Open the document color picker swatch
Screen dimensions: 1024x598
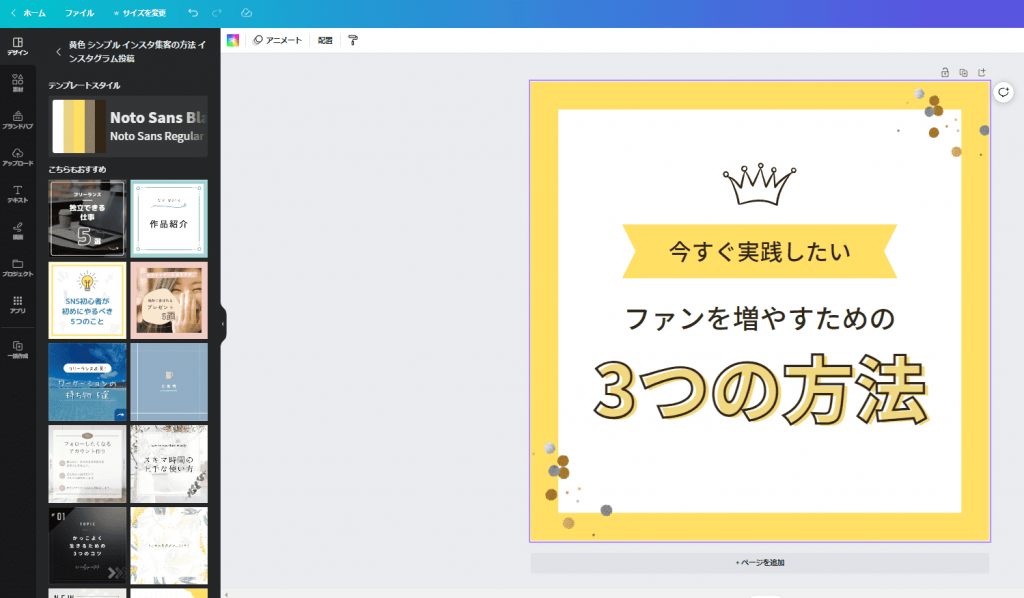[234, 40]
